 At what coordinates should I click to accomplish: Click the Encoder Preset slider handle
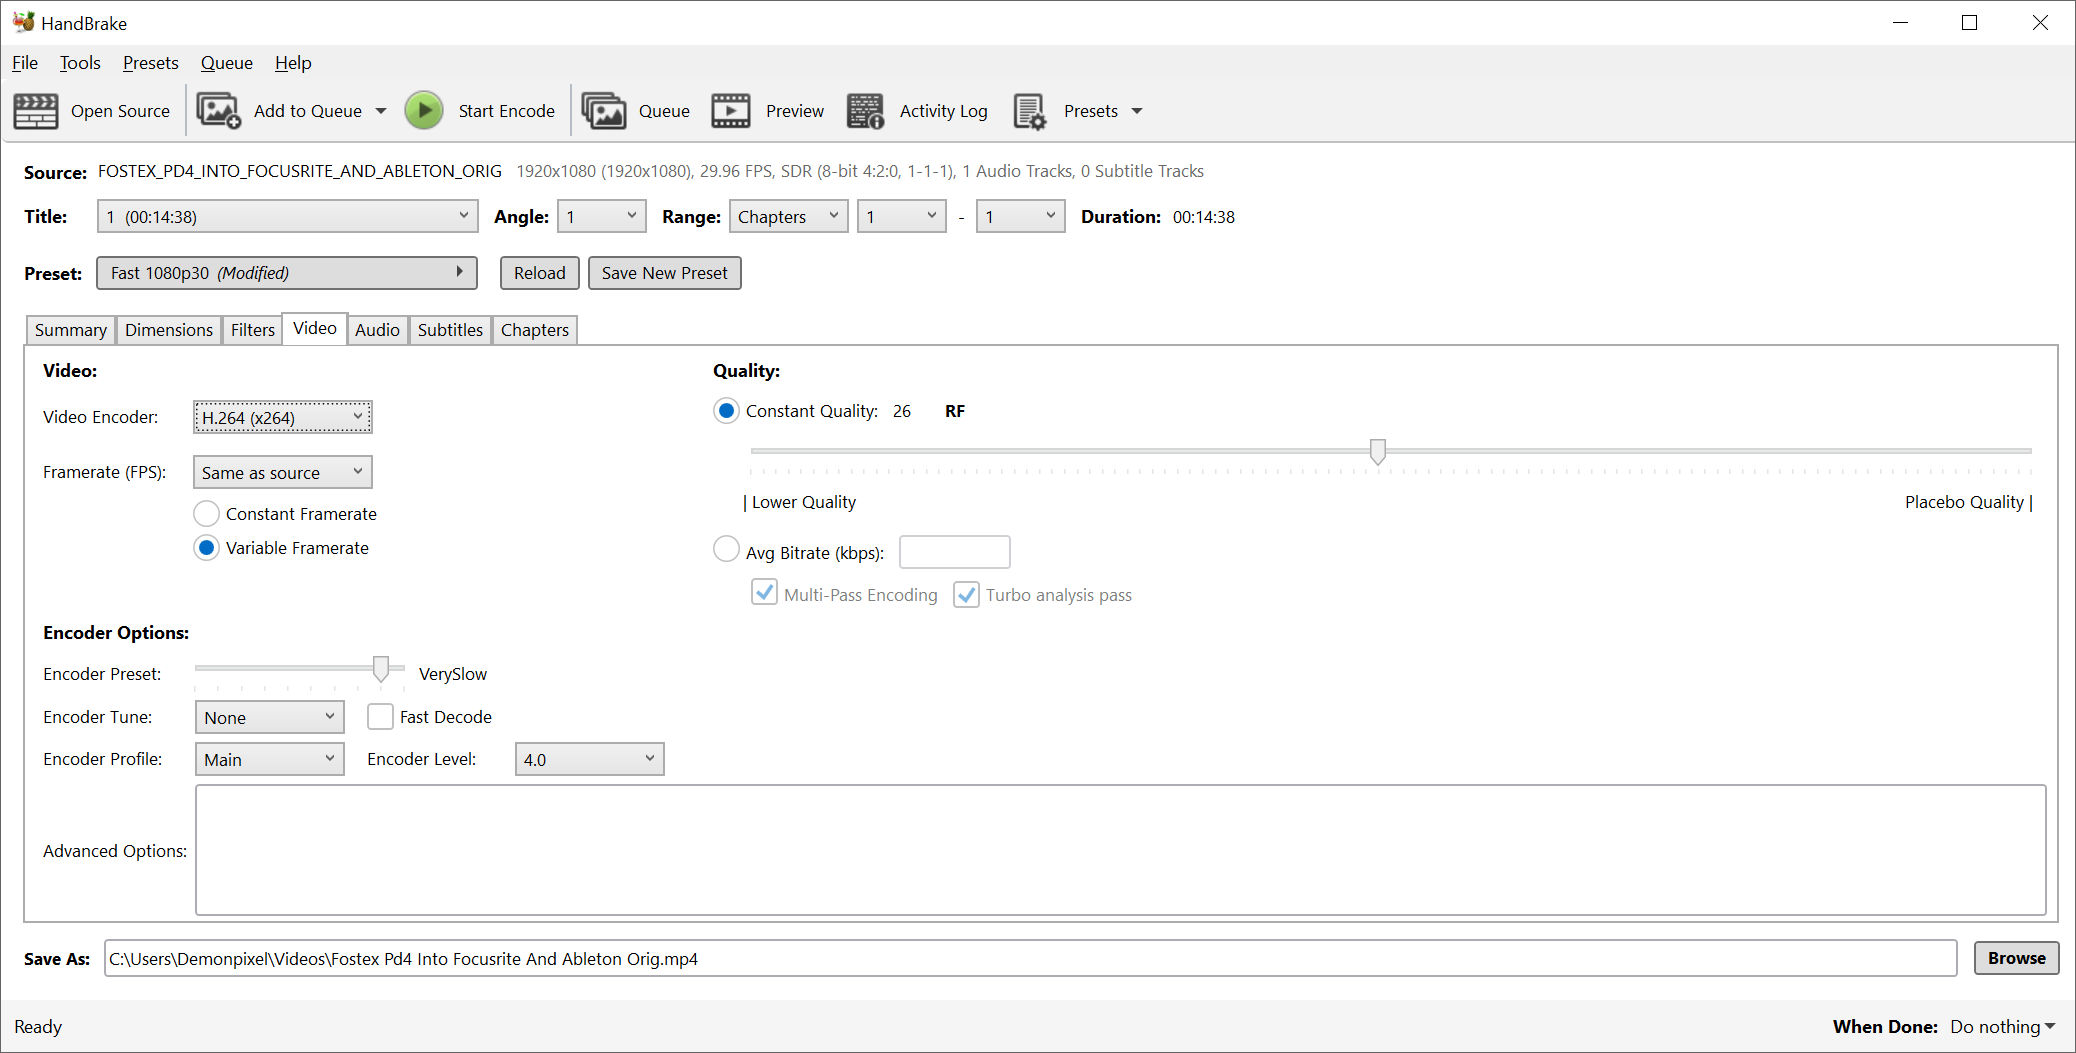click(381, 669)
